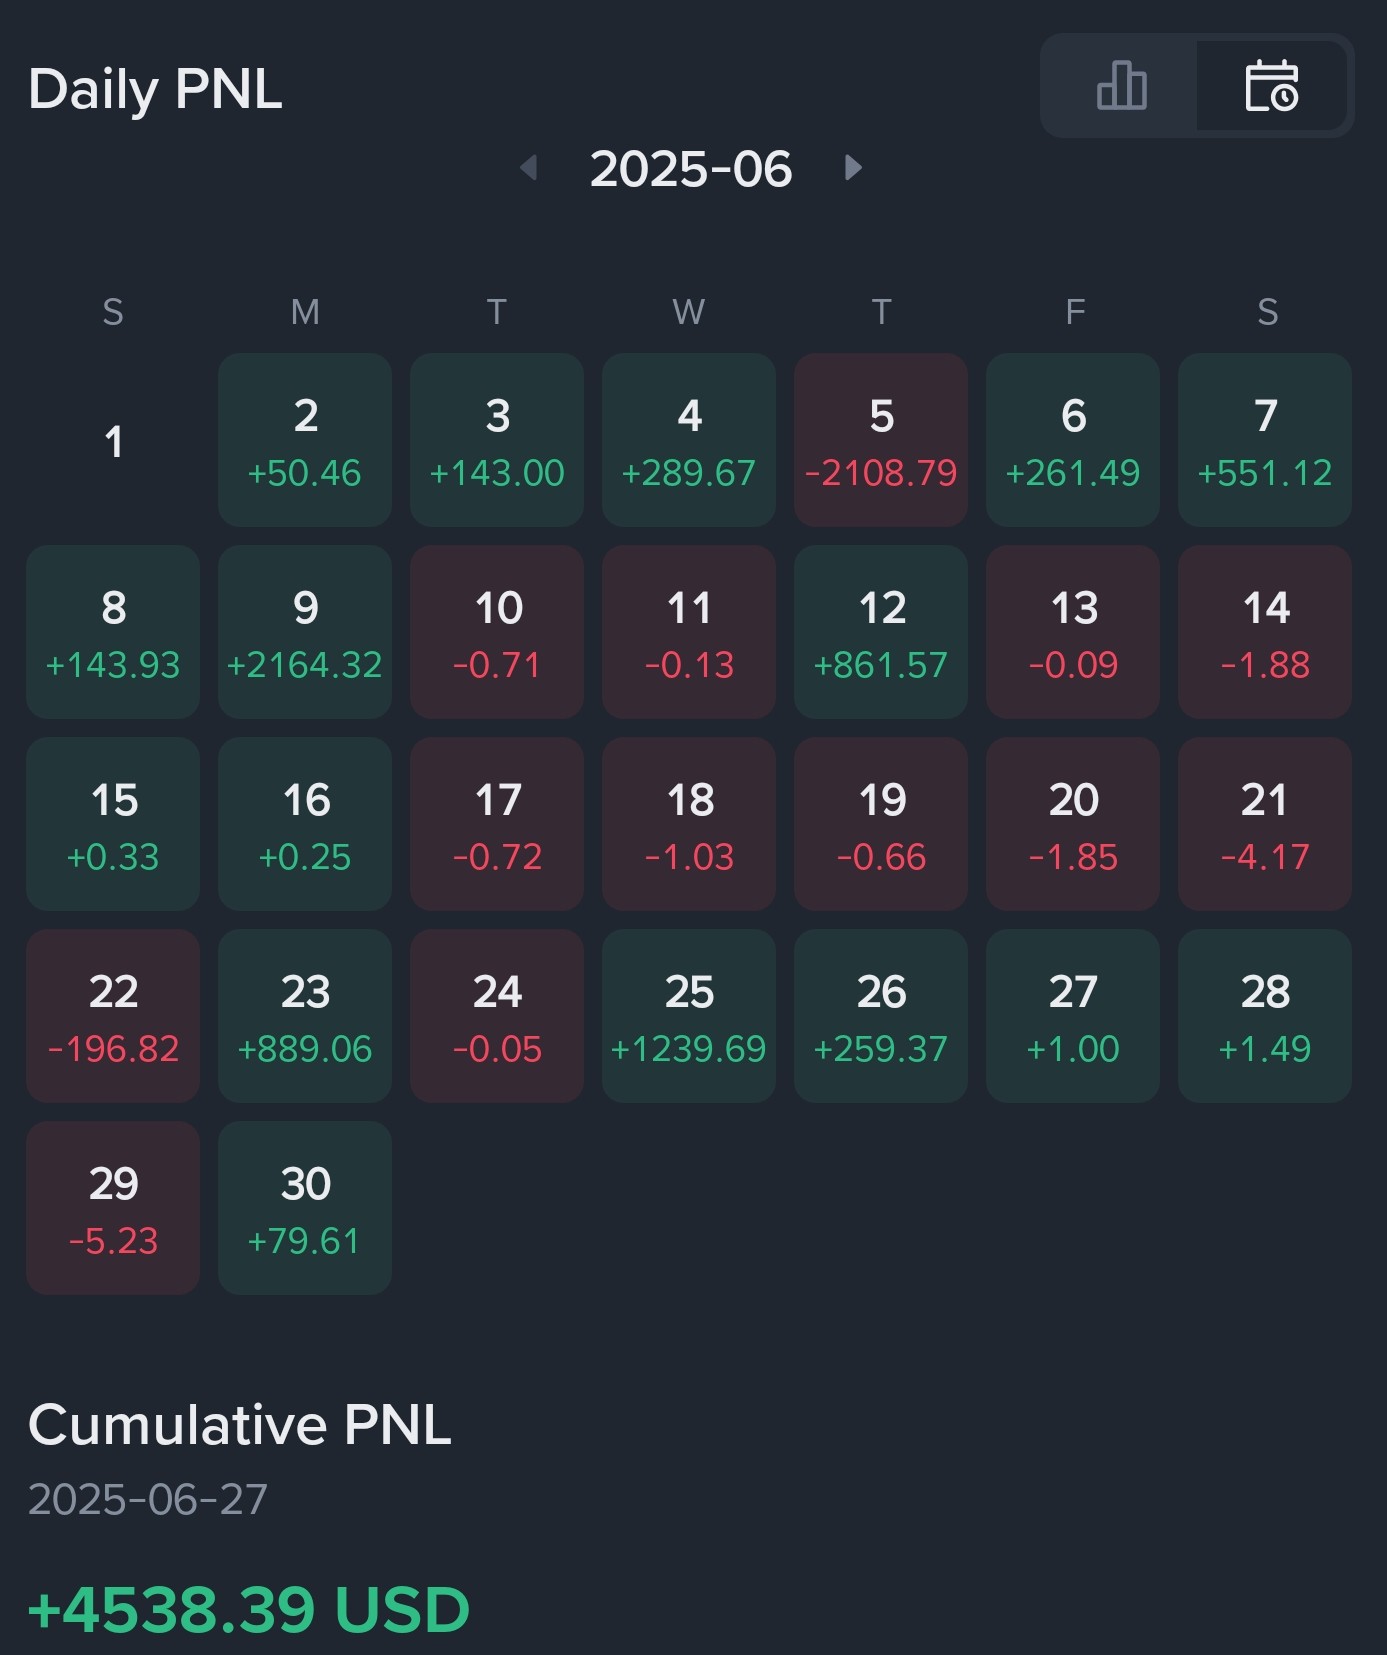Select June 27 calendar cell

tap(1073, 1016)
